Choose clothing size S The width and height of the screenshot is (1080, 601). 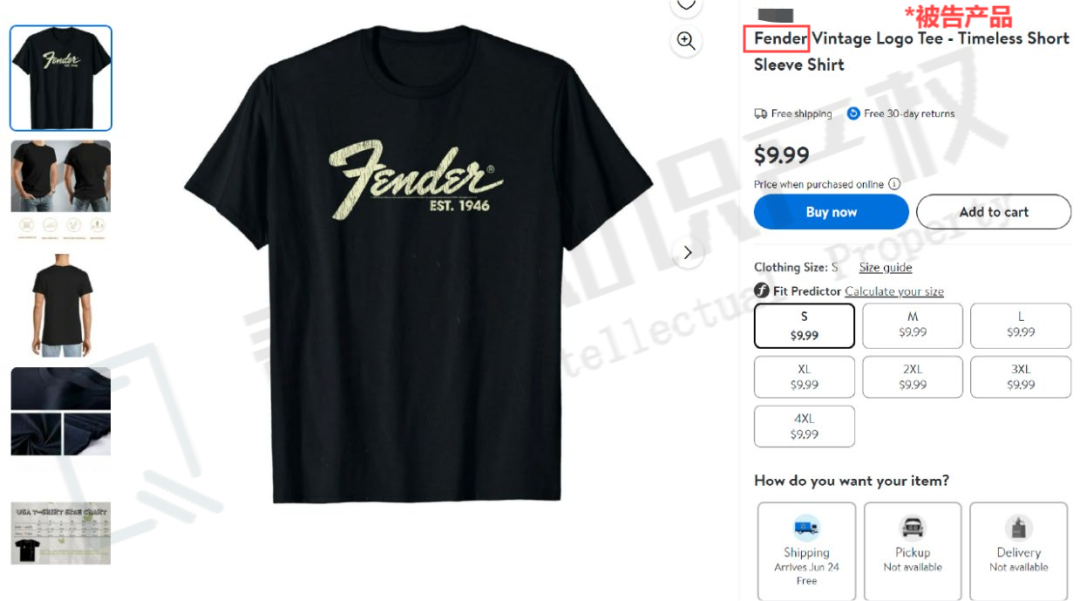(804, 326)
